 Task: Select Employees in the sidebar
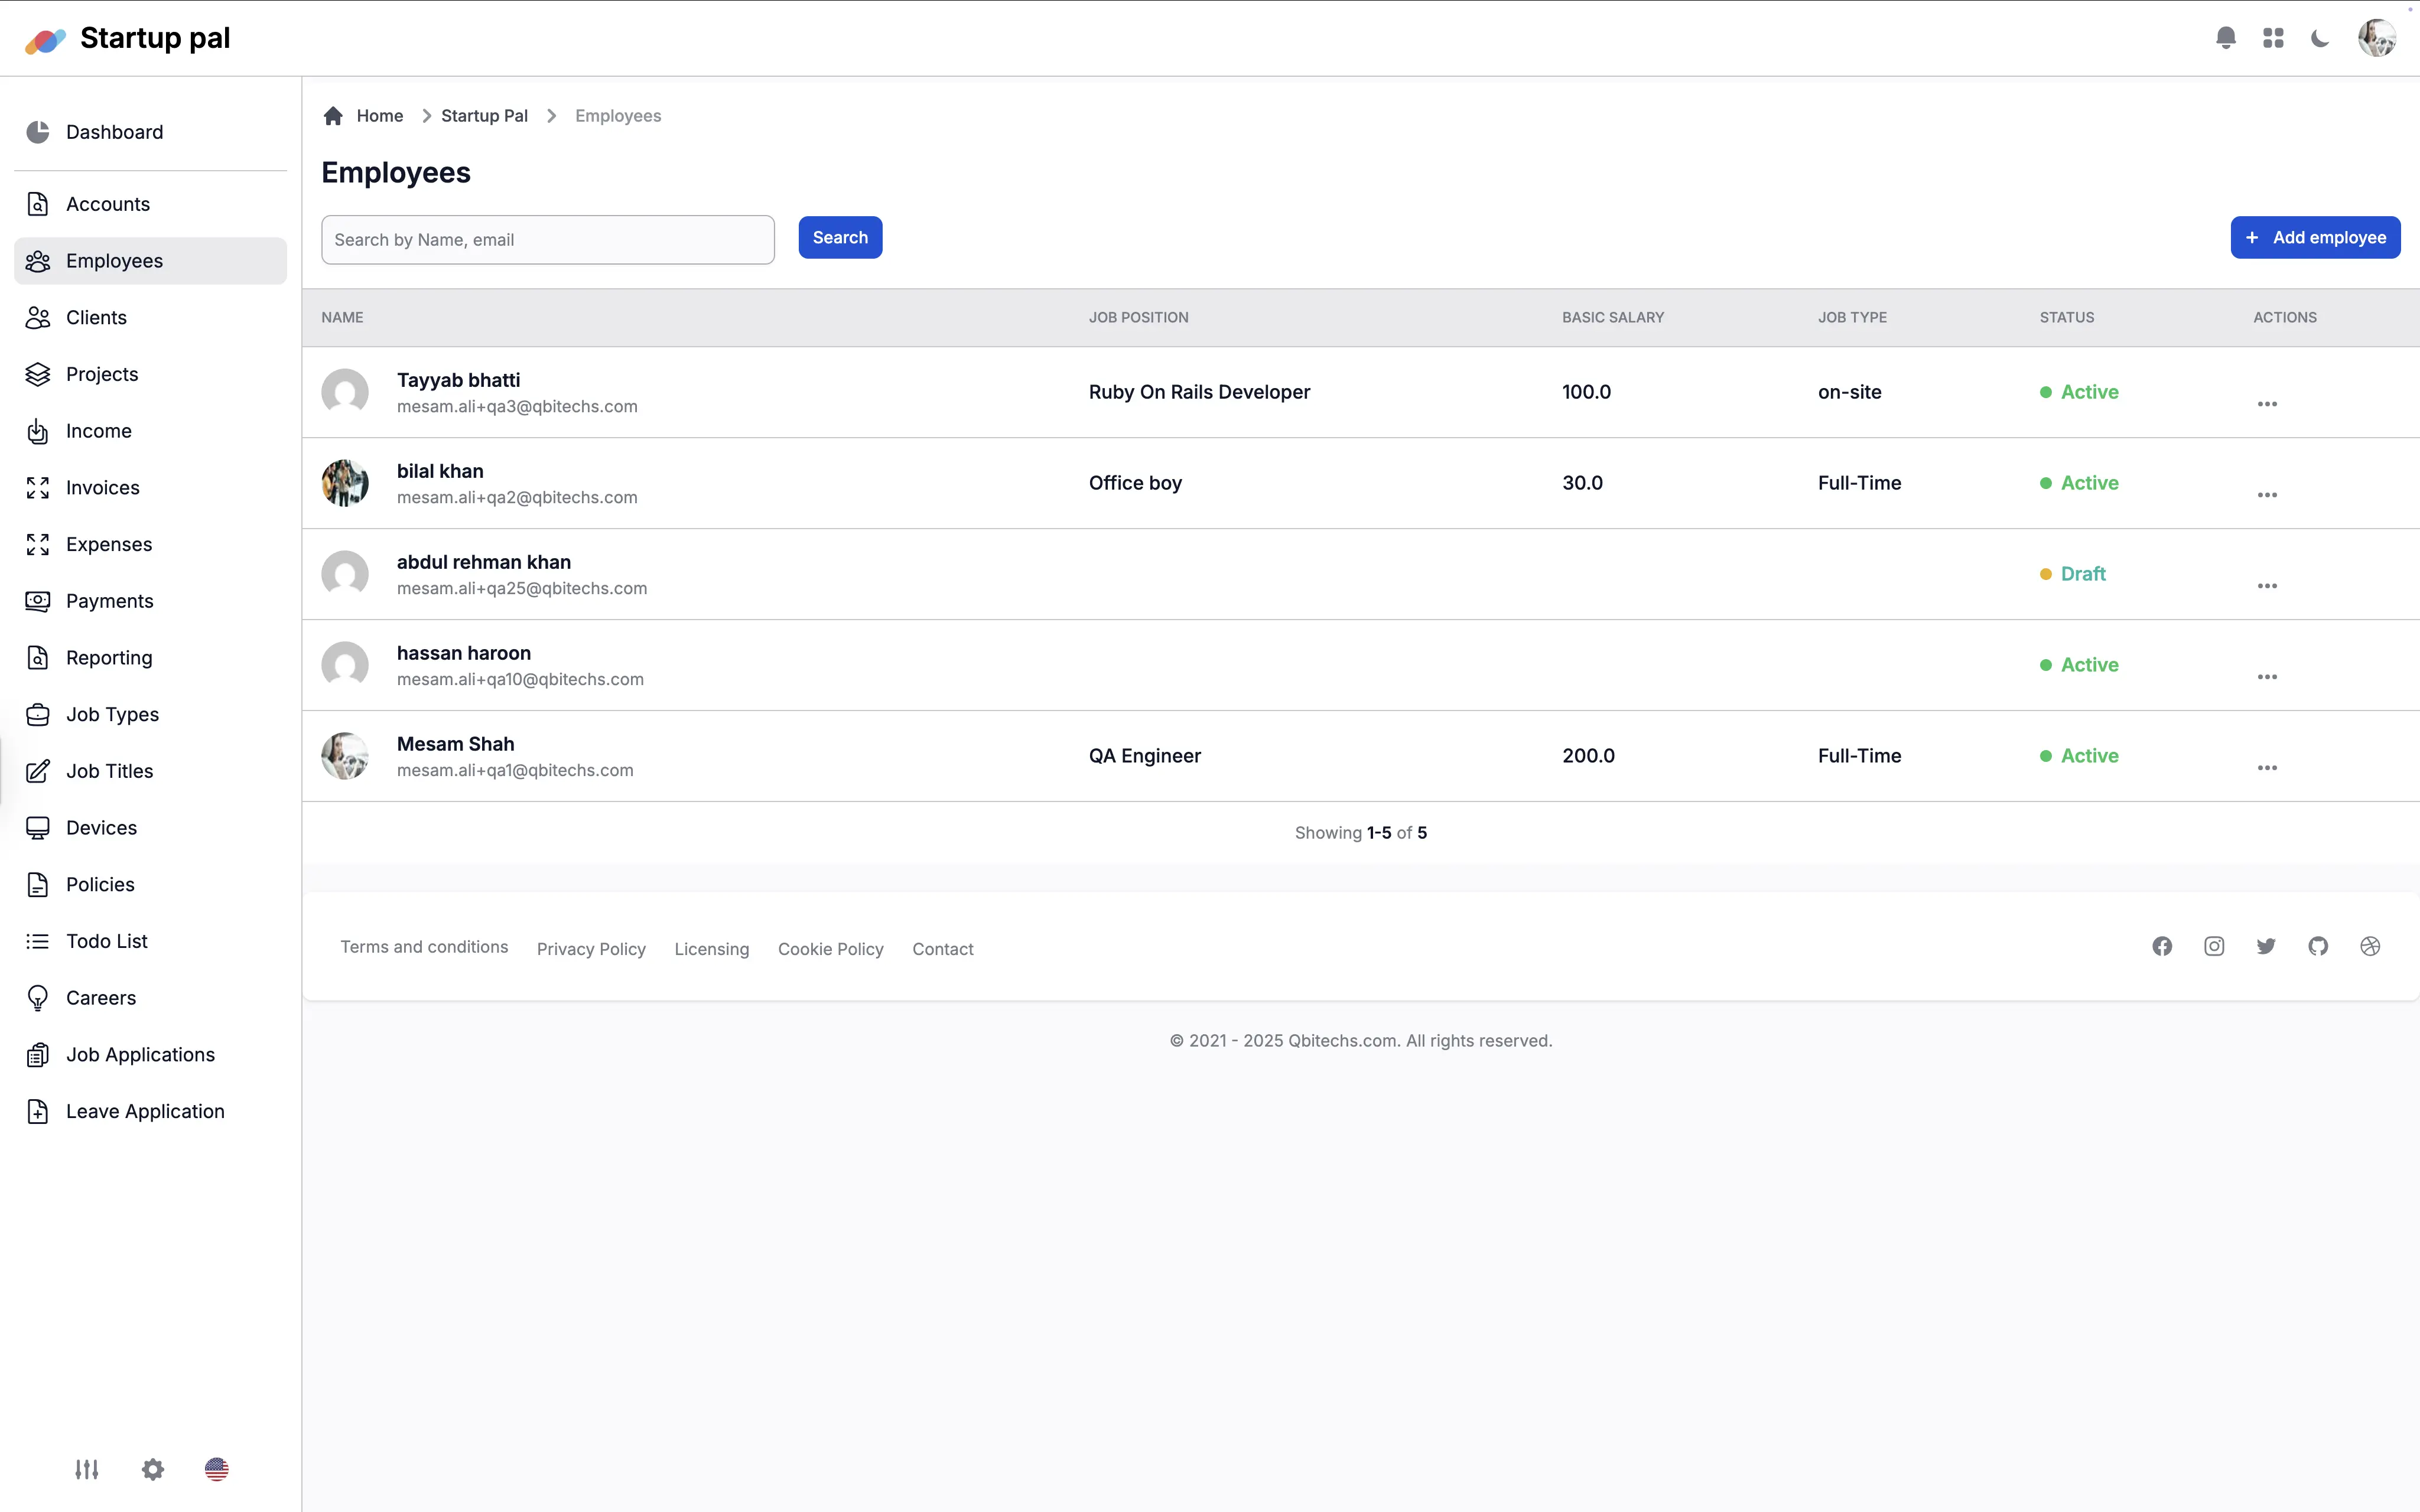coord(150,261)
